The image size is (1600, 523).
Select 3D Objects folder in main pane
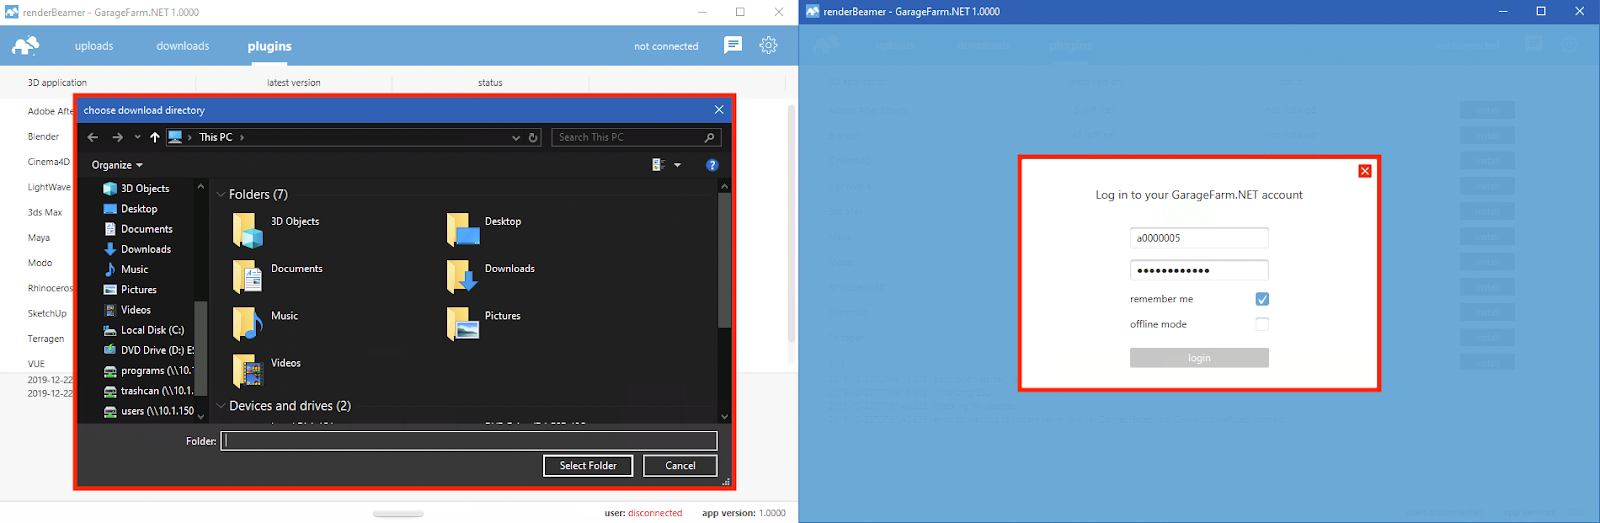tap(277, 229)
